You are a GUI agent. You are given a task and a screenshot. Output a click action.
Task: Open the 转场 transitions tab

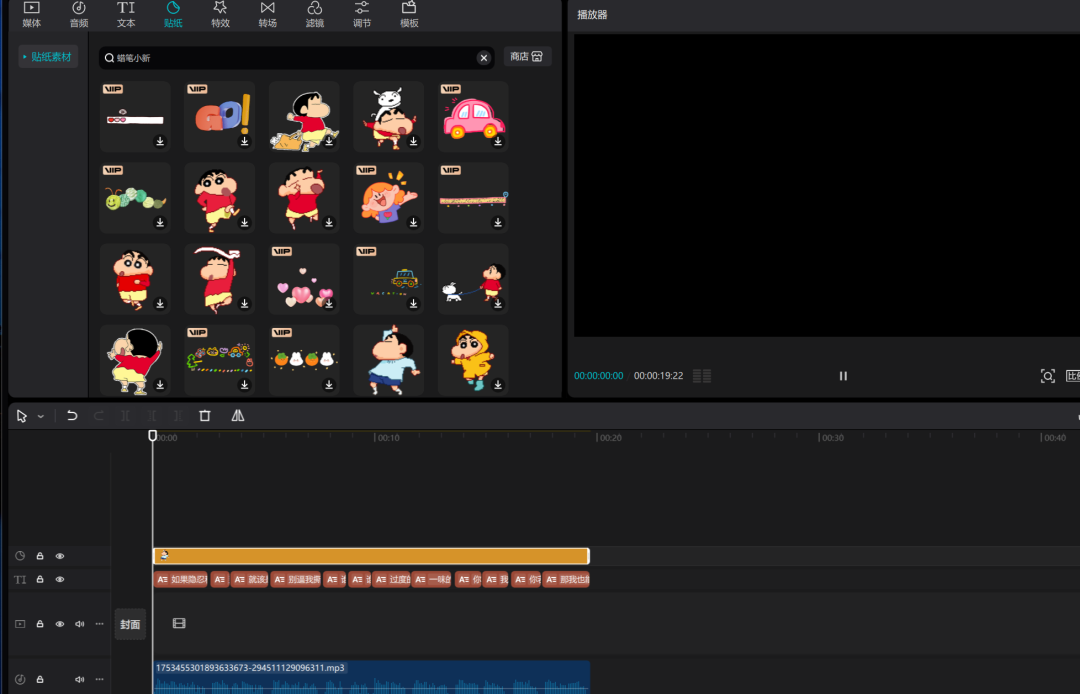[x=267, y=14]
